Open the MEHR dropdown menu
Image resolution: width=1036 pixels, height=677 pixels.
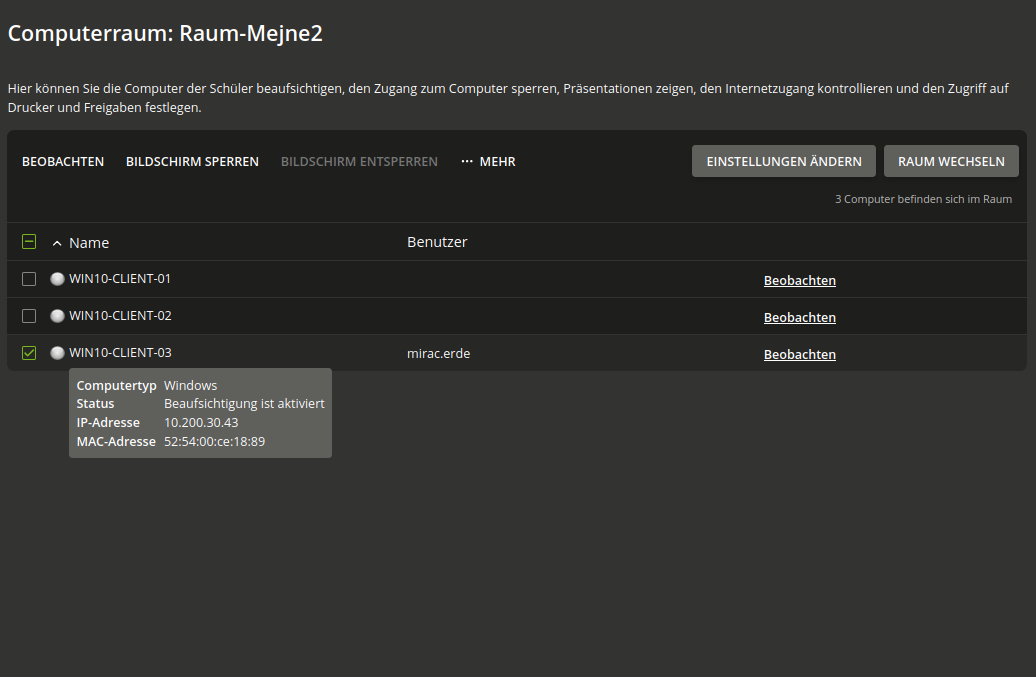pyautogui.click(x=488, y=162)
